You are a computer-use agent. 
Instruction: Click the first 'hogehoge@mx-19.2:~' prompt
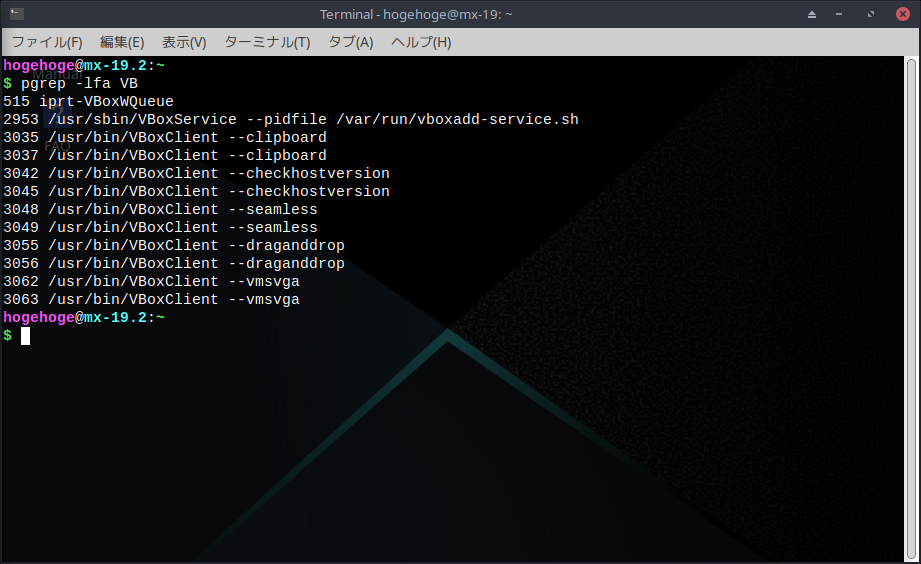(x=84, y=65)
